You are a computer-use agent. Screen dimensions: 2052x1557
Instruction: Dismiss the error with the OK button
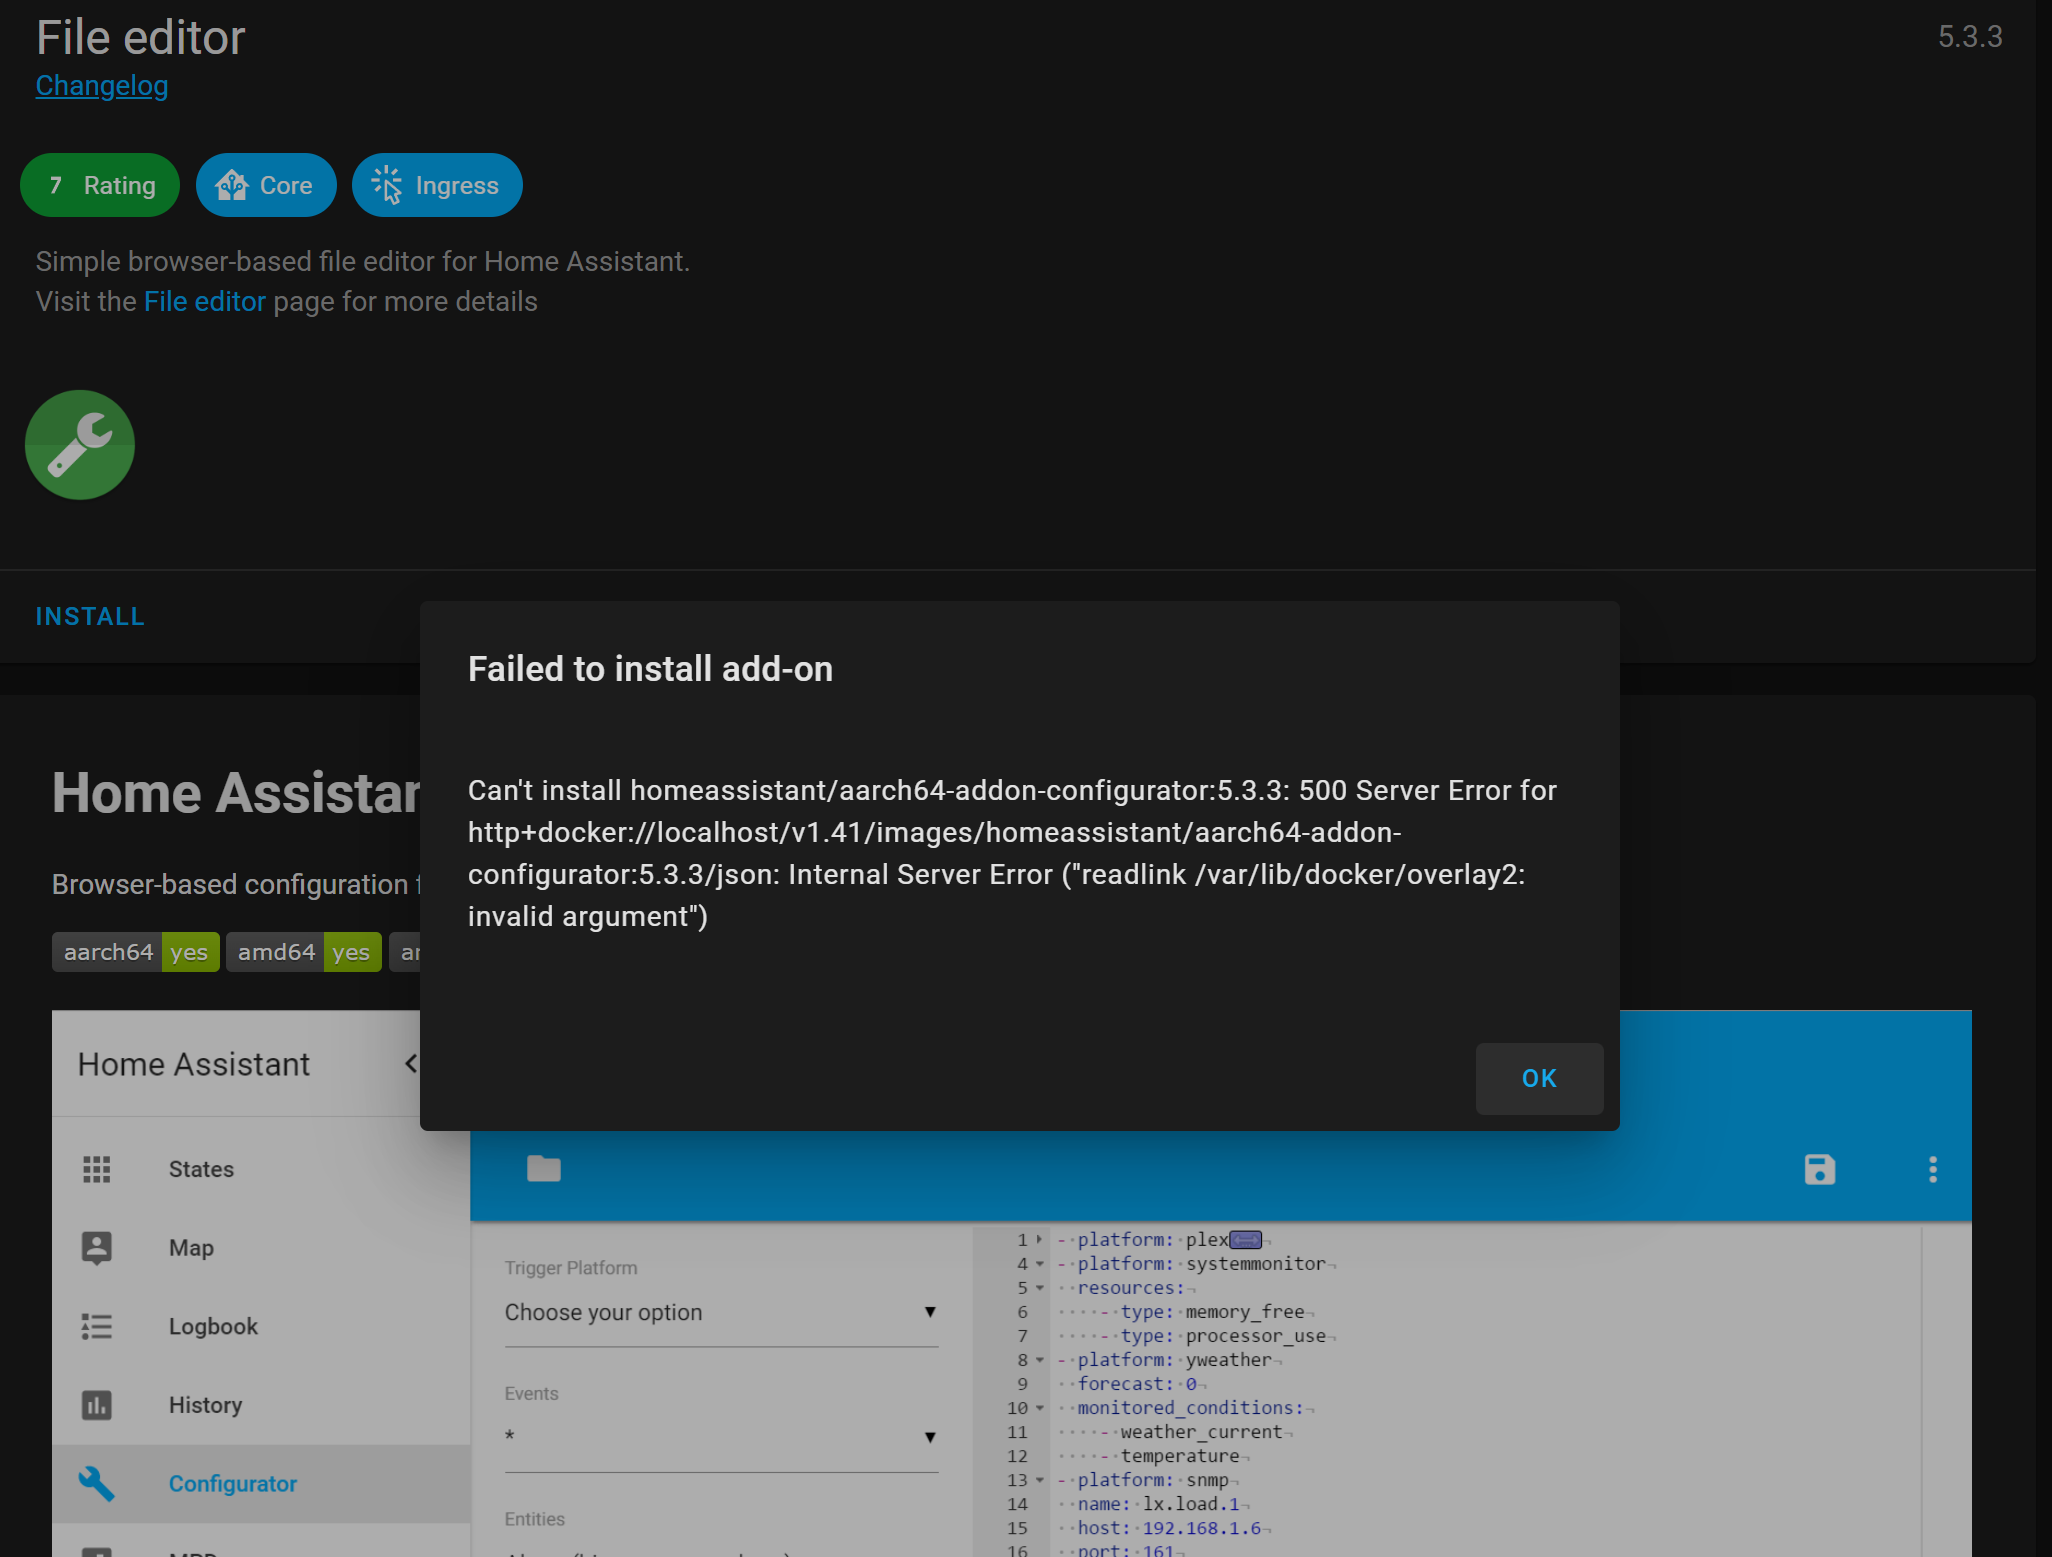pos(1539,1079)
